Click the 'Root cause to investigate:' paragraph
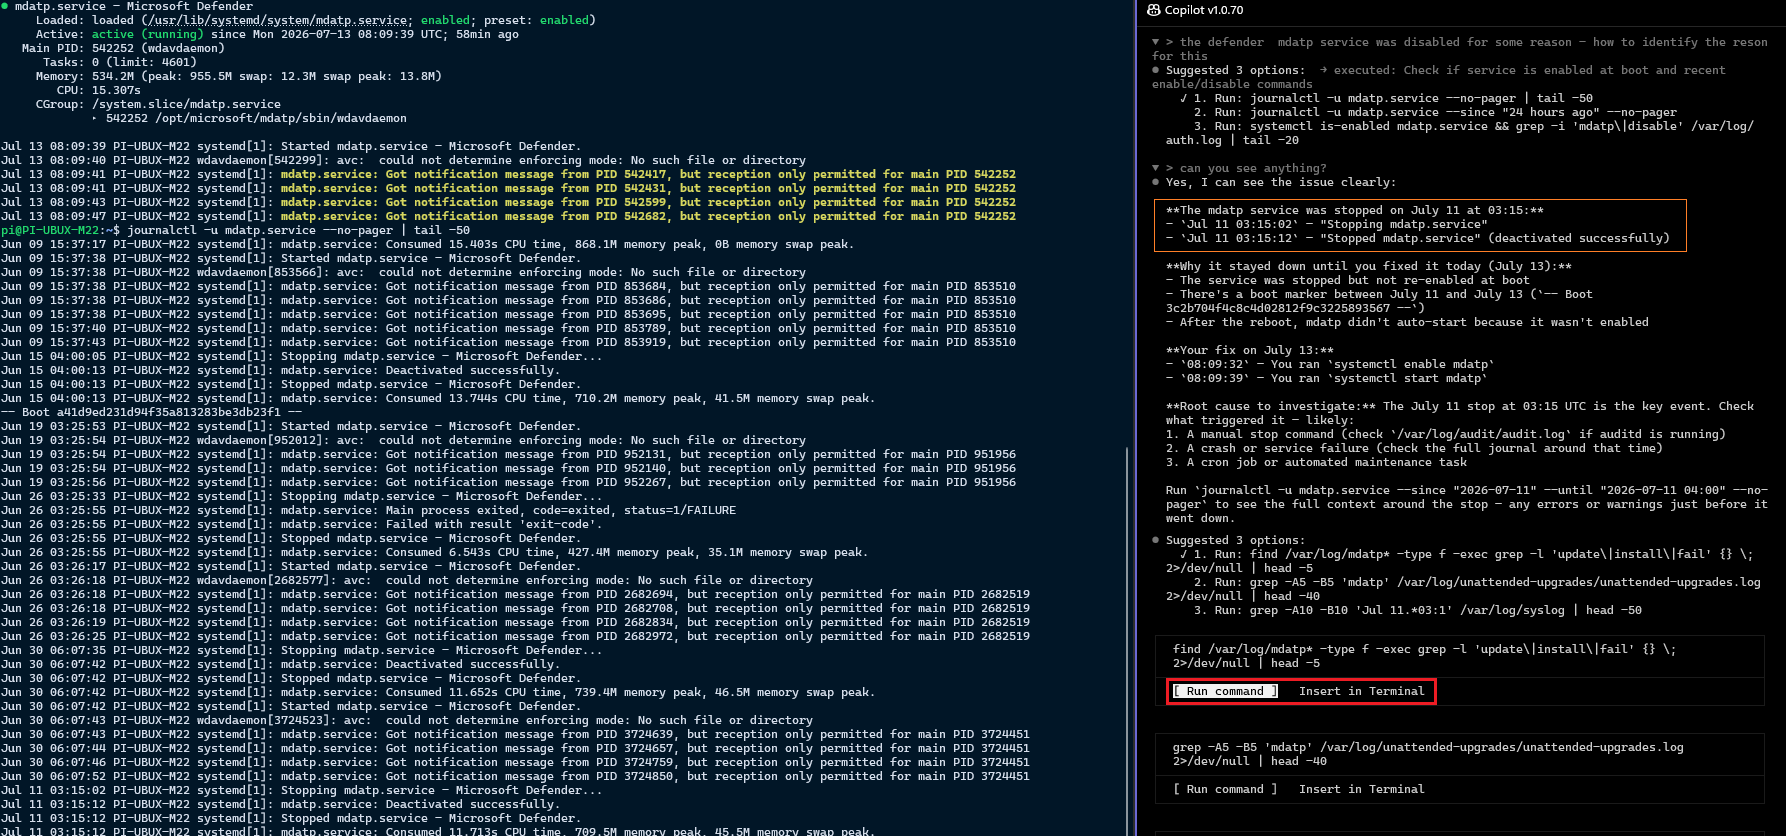Viewport: 1786px width, 836px height. 1460,413
